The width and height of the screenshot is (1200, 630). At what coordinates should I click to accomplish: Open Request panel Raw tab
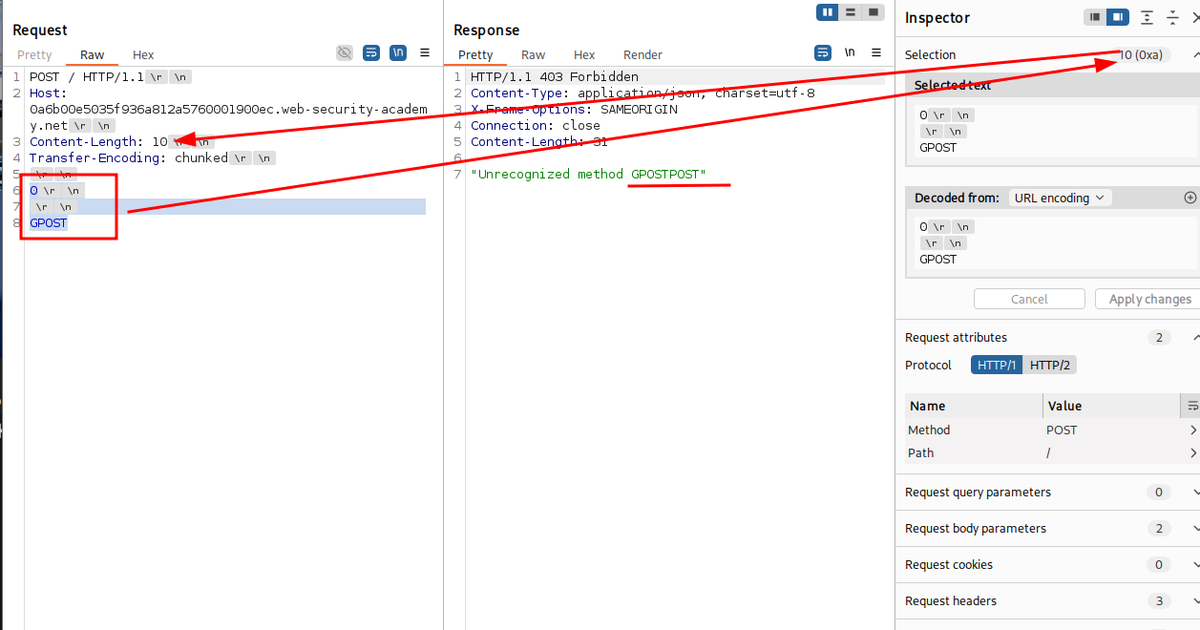coord(92,55)
